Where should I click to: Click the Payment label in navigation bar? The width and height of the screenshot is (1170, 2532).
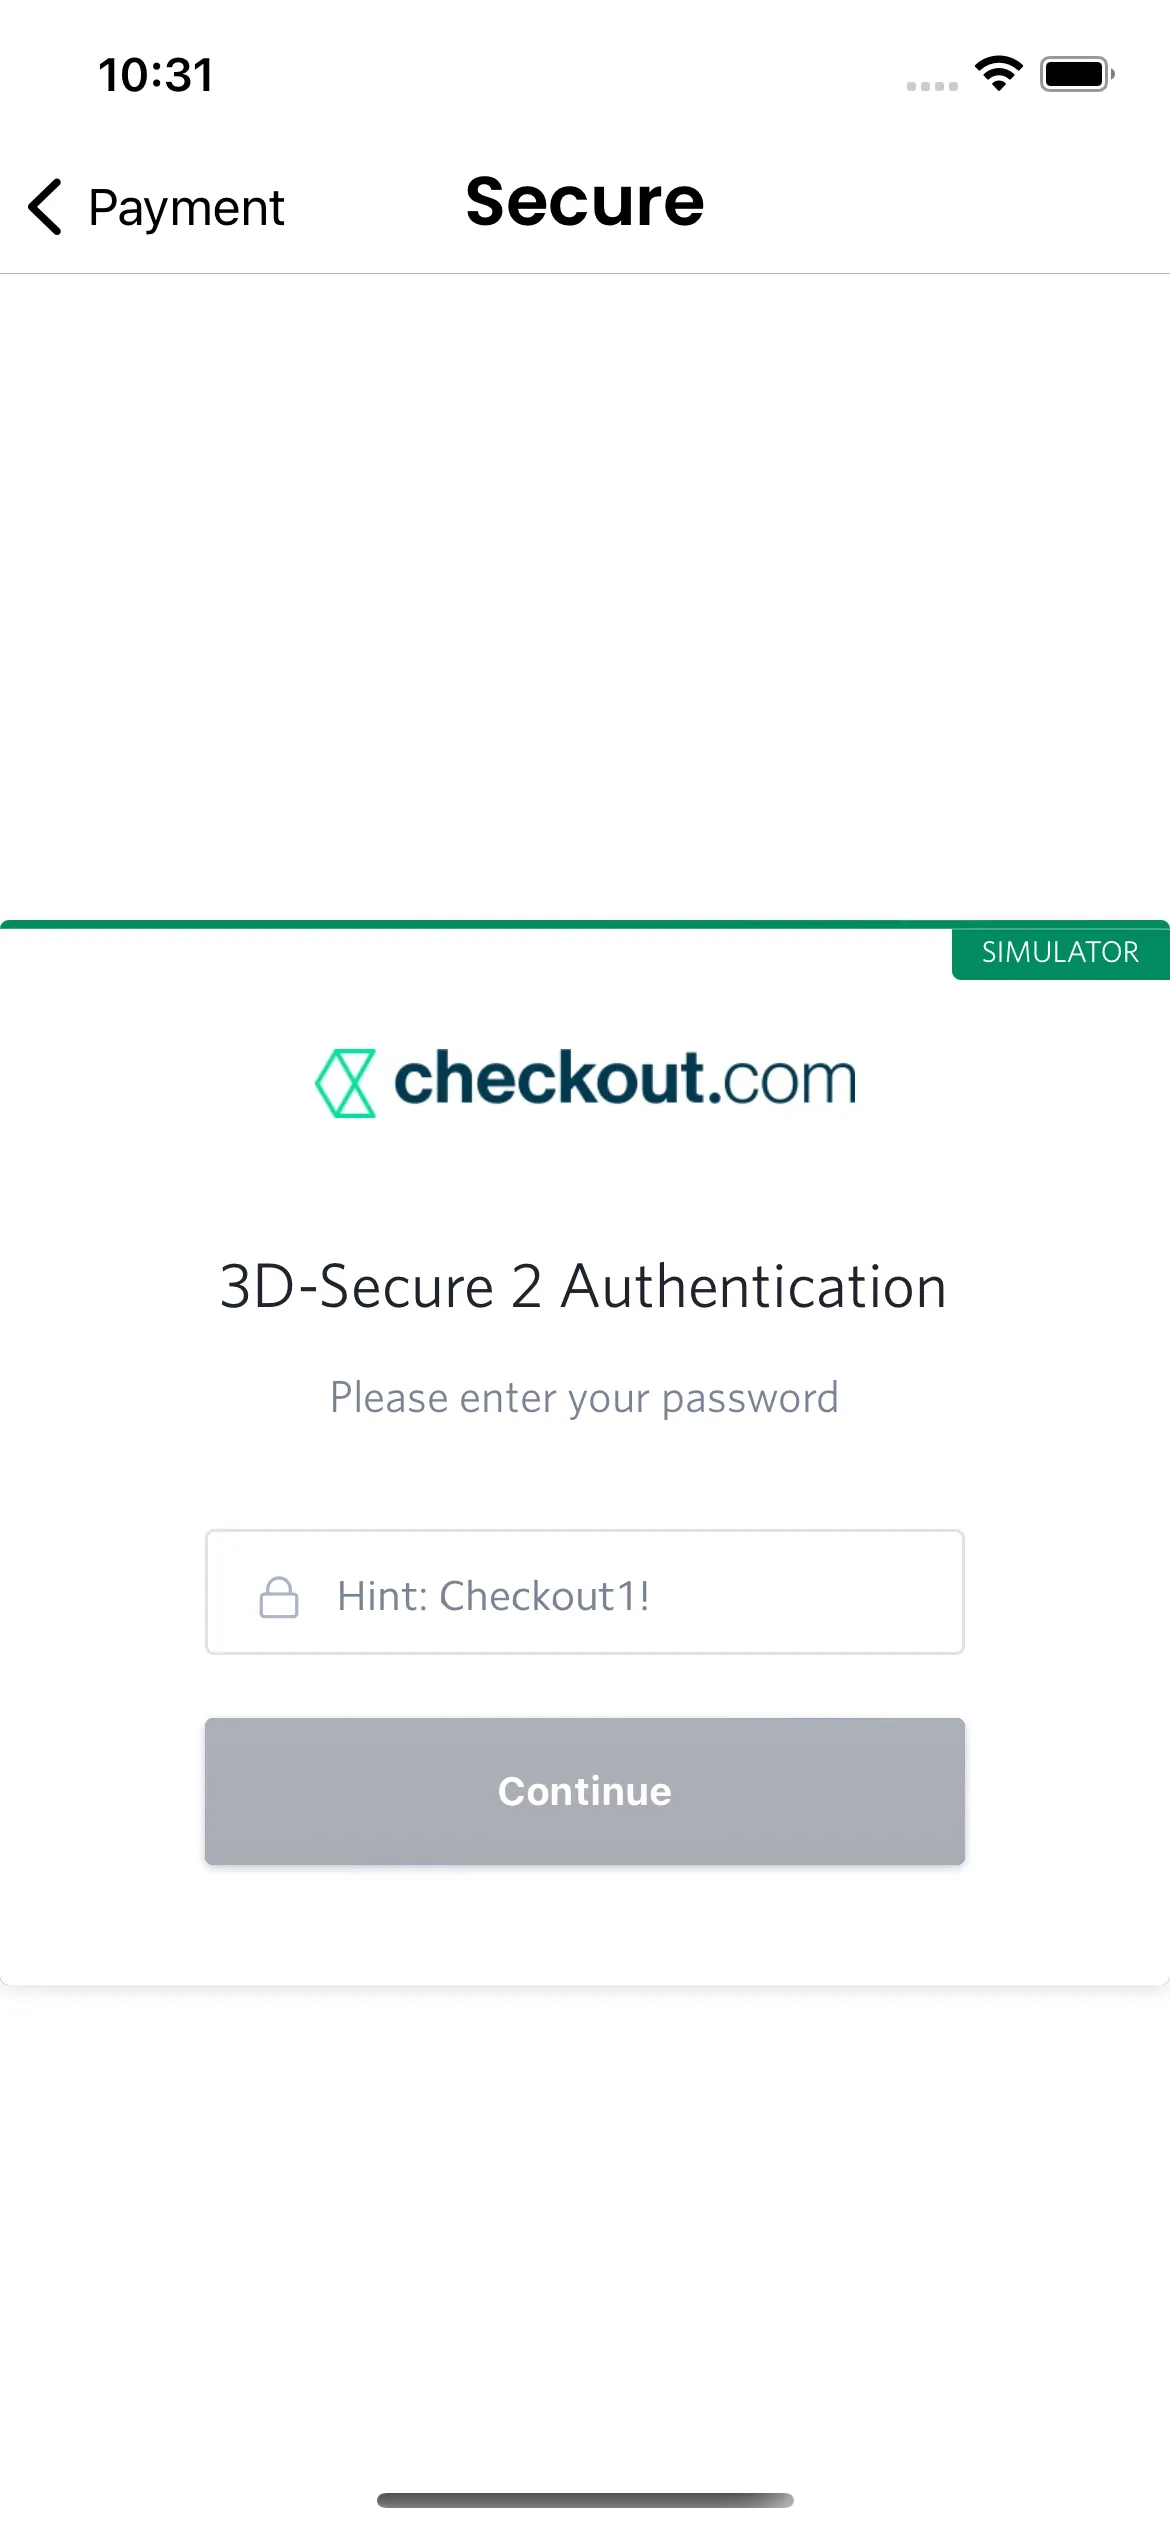click(x=186, y=208)
